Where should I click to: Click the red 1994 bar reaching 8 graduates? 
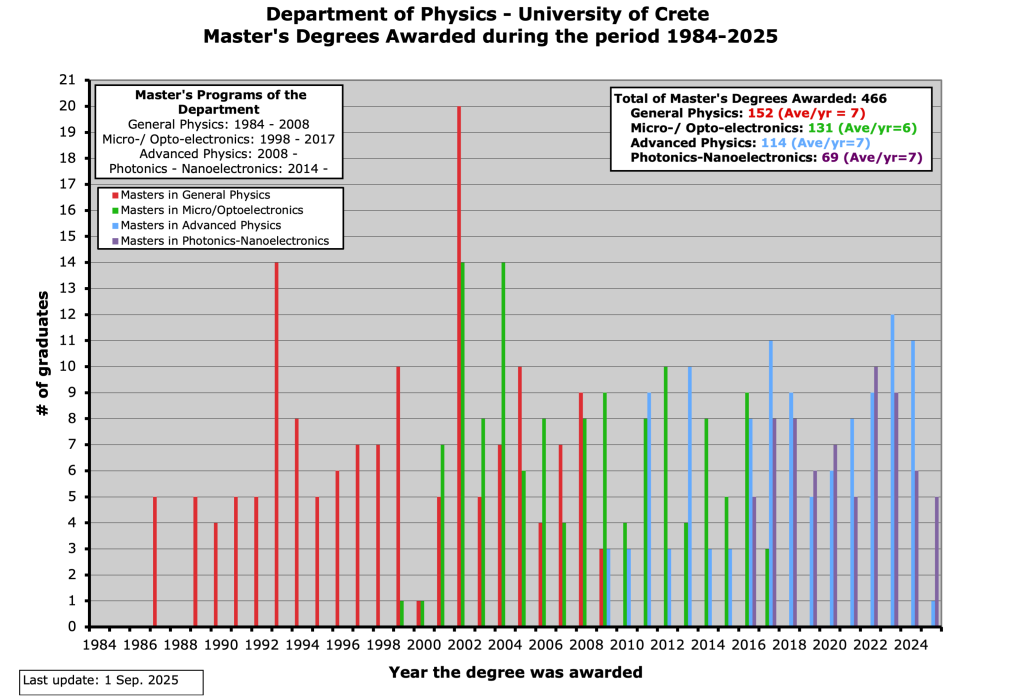pyautogui.click(x=296, y=523)
